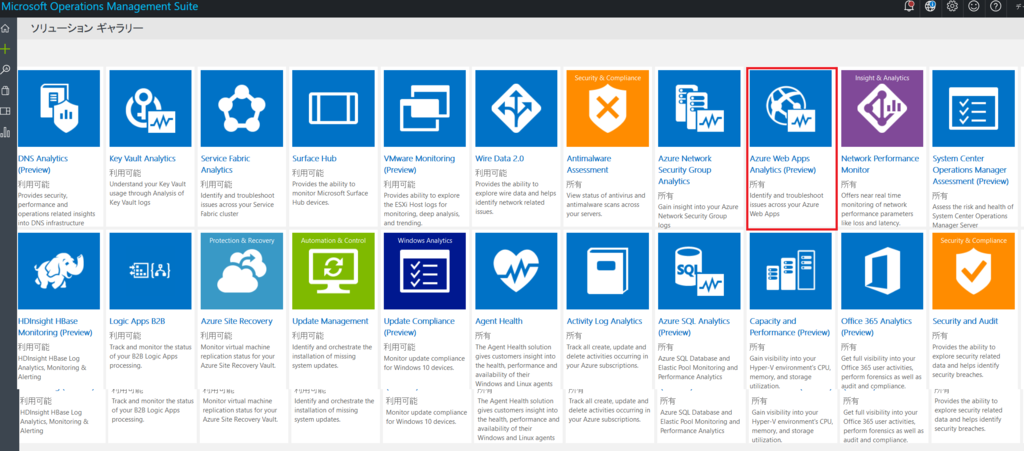Open the DNS Analytics (Preview) tile icon

point(59,108)
